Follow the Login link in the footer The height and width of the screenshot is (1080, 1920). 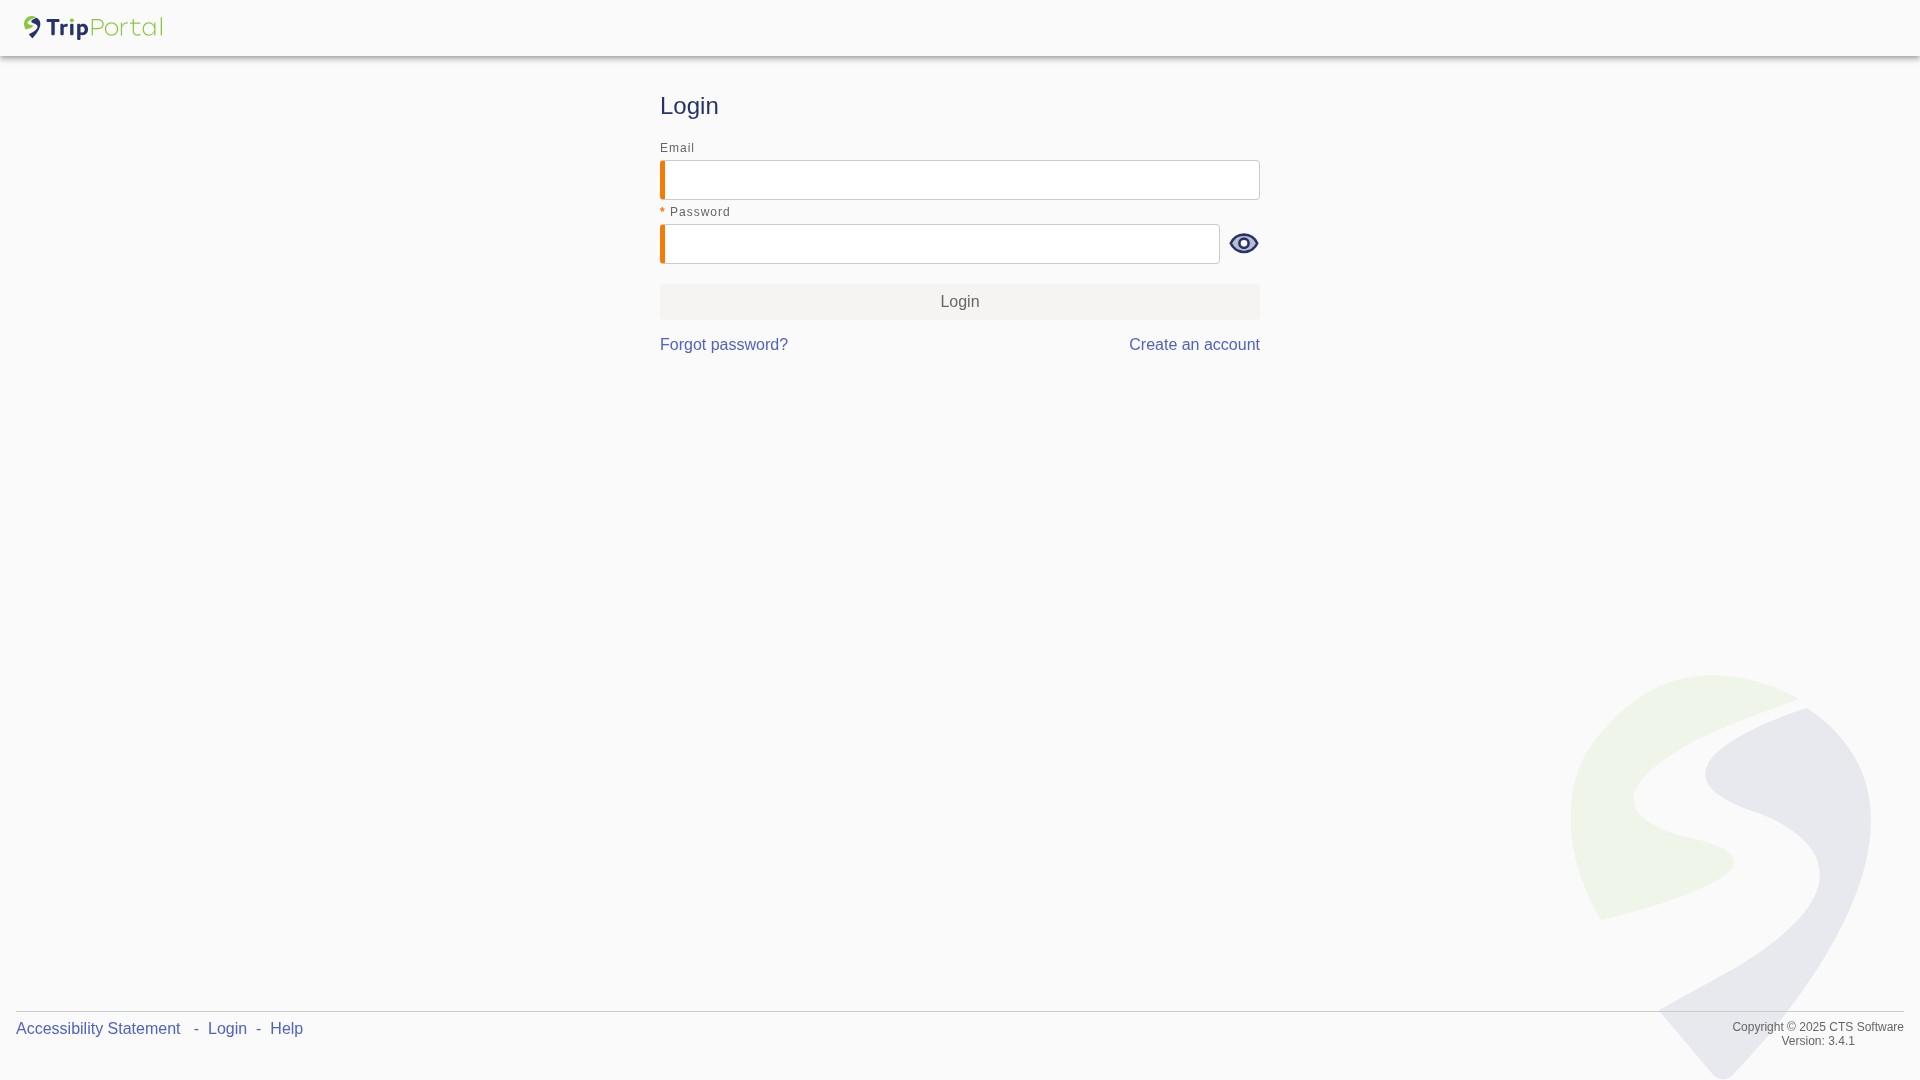pyautogui.click(x=227, y=1029)
